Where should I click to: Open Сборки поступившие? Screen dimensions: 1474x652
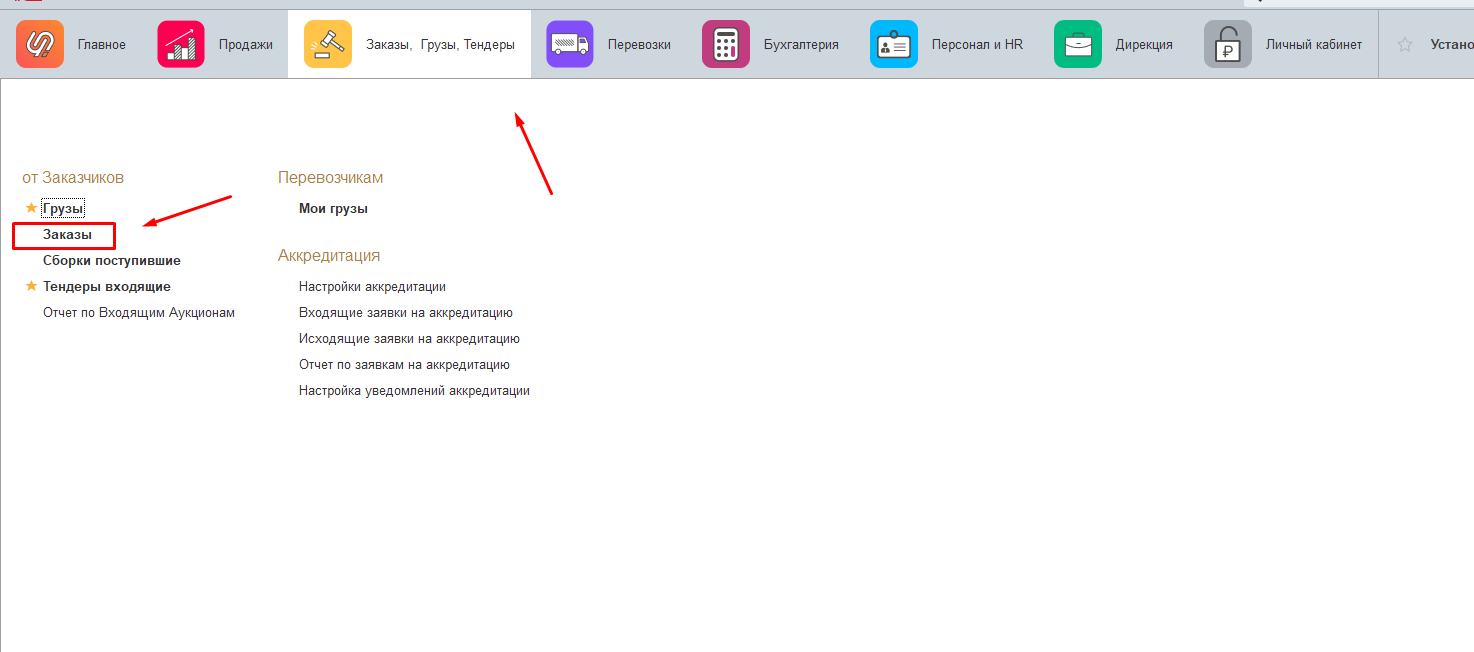coord(112,261)
